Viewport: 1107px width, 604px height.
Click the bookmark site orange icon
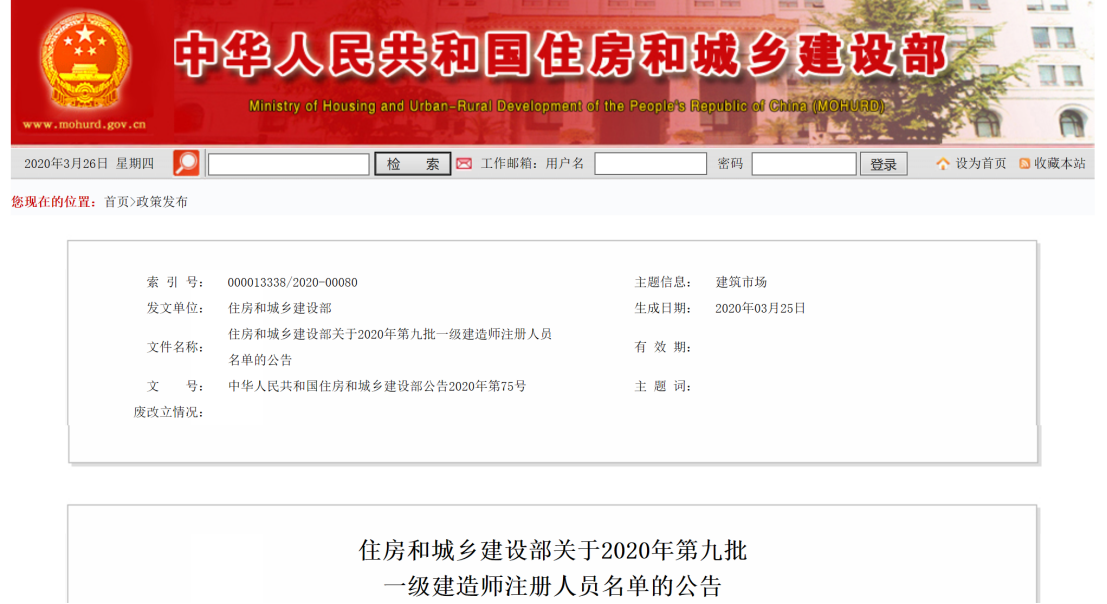coord(1024,164)
